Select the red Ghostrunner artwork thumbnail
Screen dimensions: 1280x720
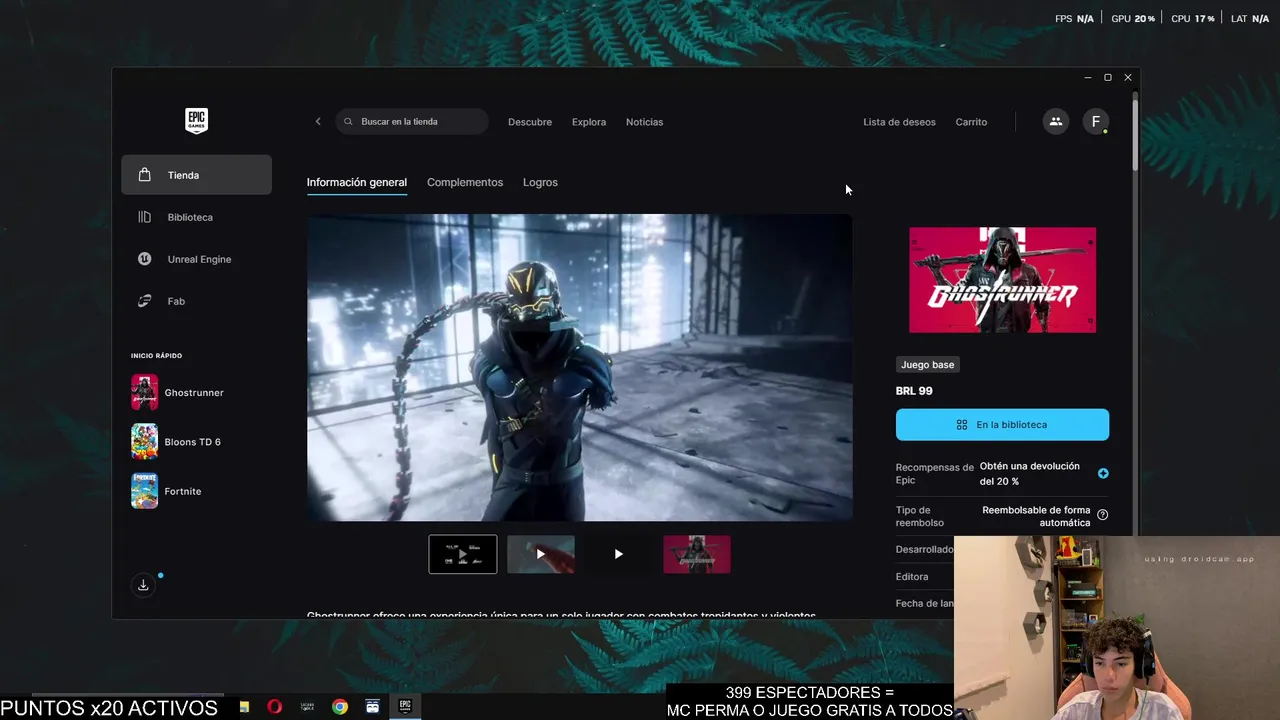(697, 554)
